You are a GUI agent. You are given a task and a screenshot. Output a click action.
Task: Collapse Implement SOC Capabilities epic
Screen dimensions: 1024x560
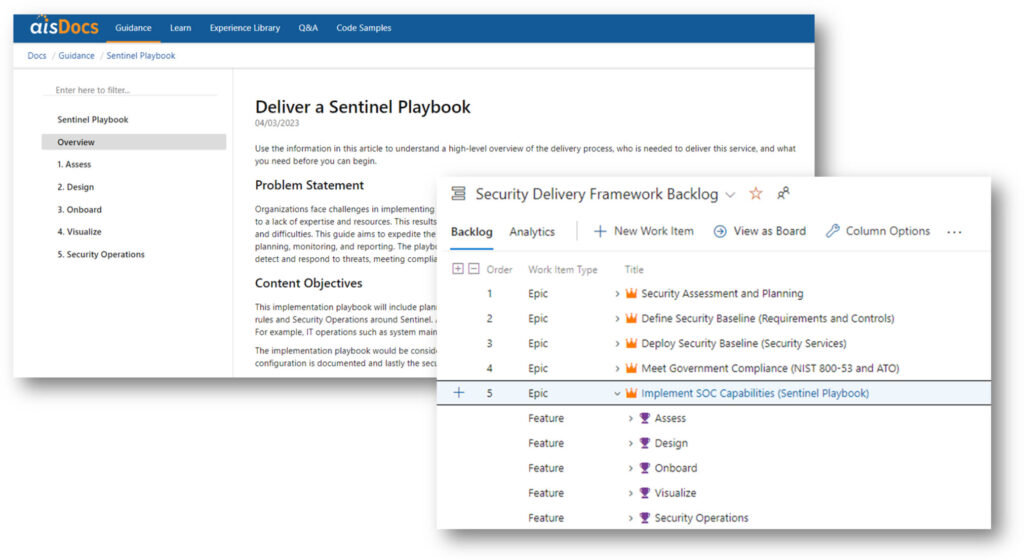coord(617,393)
